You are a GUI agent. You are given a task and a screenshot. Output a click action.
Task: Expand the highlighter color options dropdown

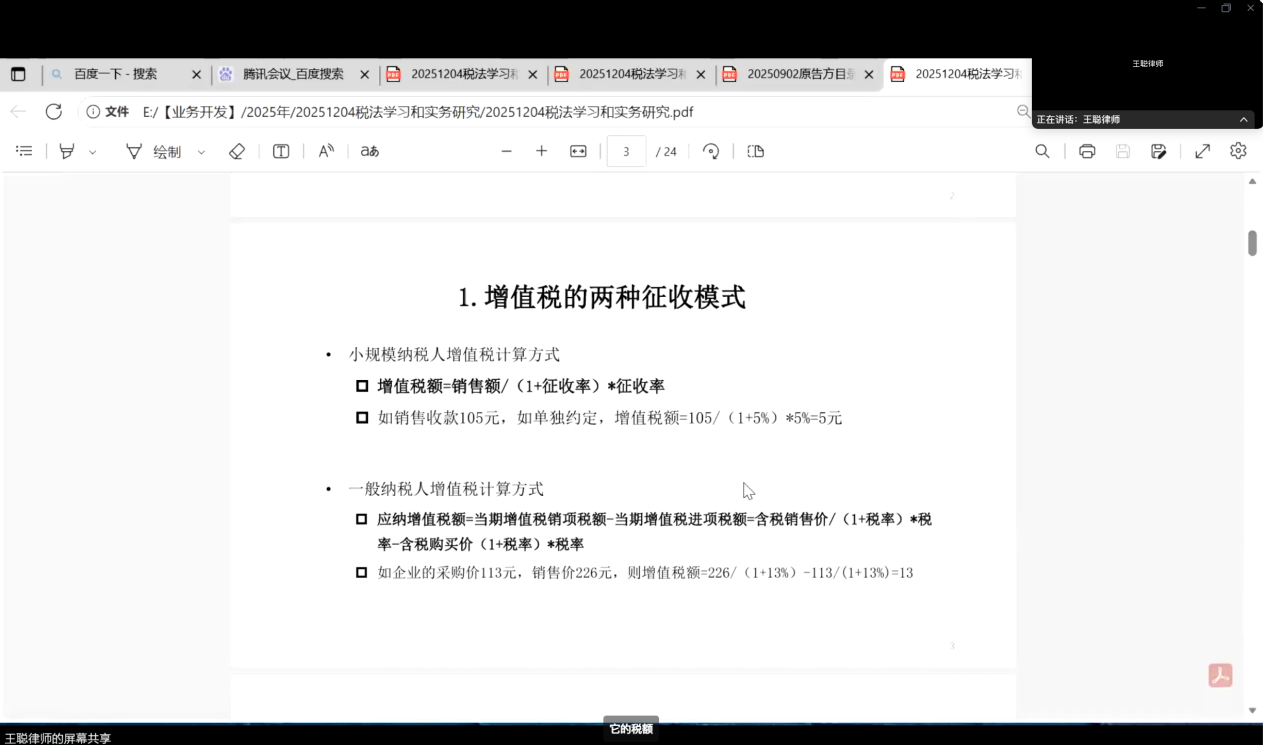[x=93, y=152]
